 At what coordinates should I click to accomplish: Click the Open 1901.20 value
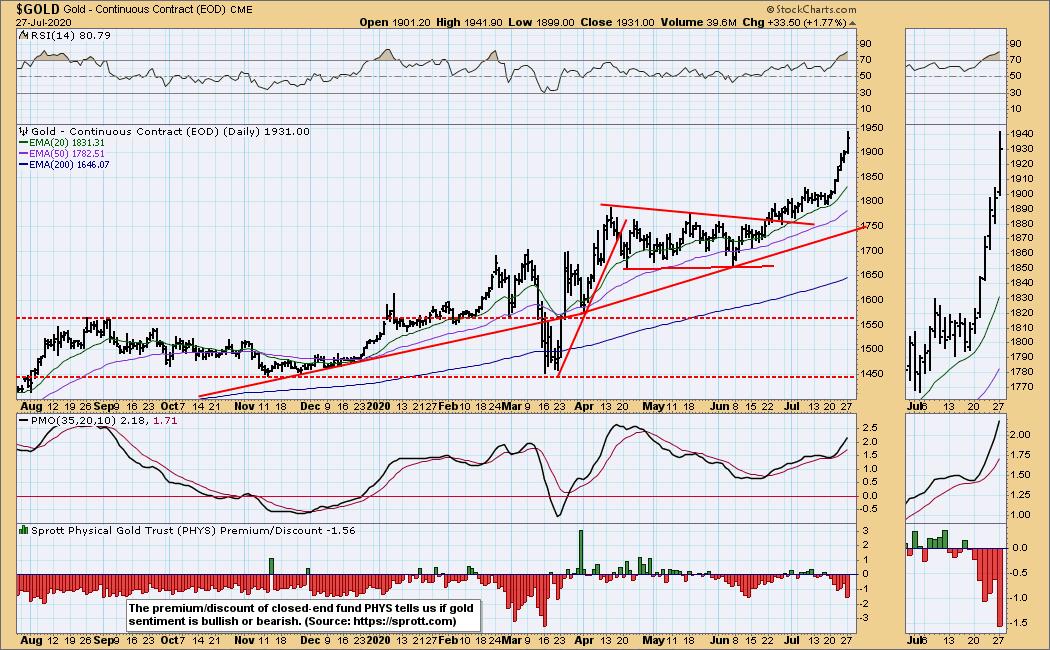tap(395, 22)
